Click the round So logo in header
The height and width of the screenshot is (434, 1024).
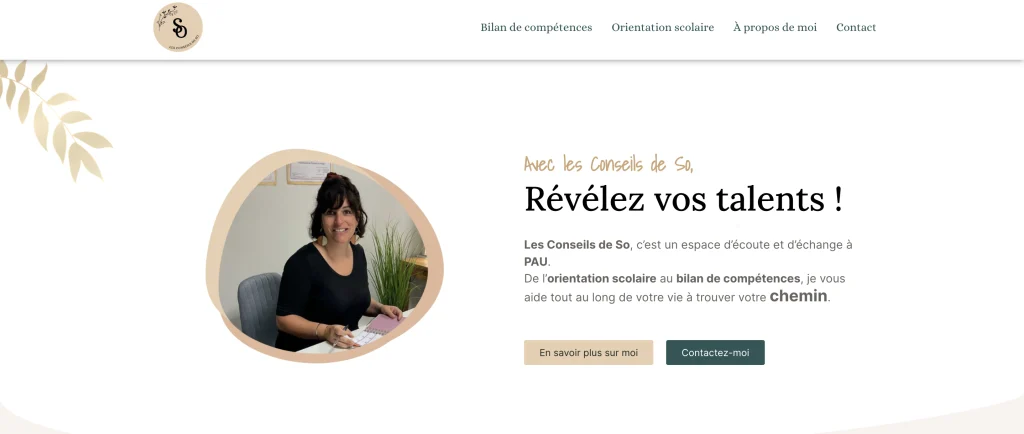click(178, 27)
